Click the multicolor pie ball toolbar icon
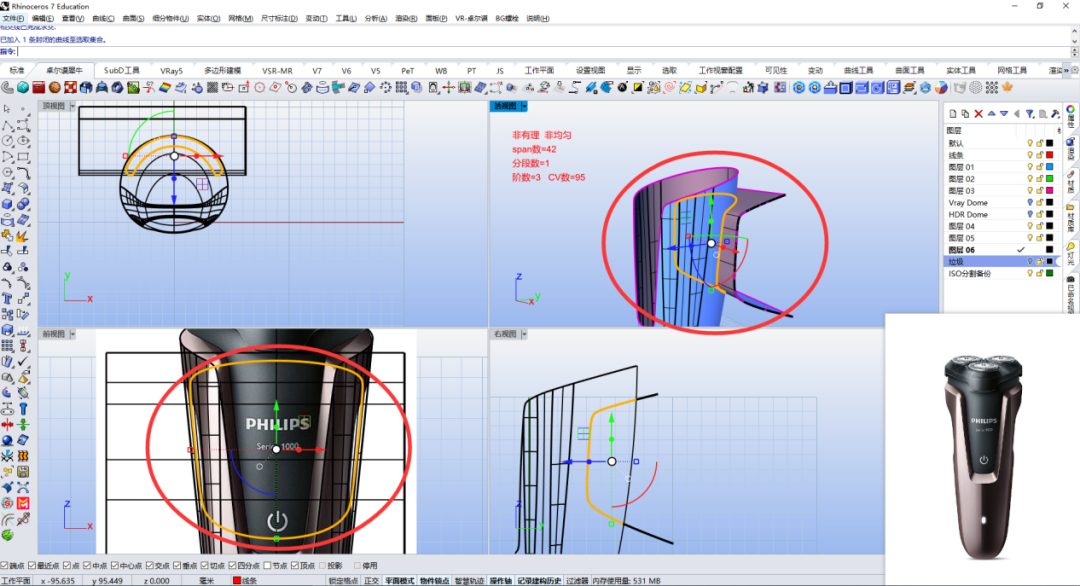 point(941,87)
